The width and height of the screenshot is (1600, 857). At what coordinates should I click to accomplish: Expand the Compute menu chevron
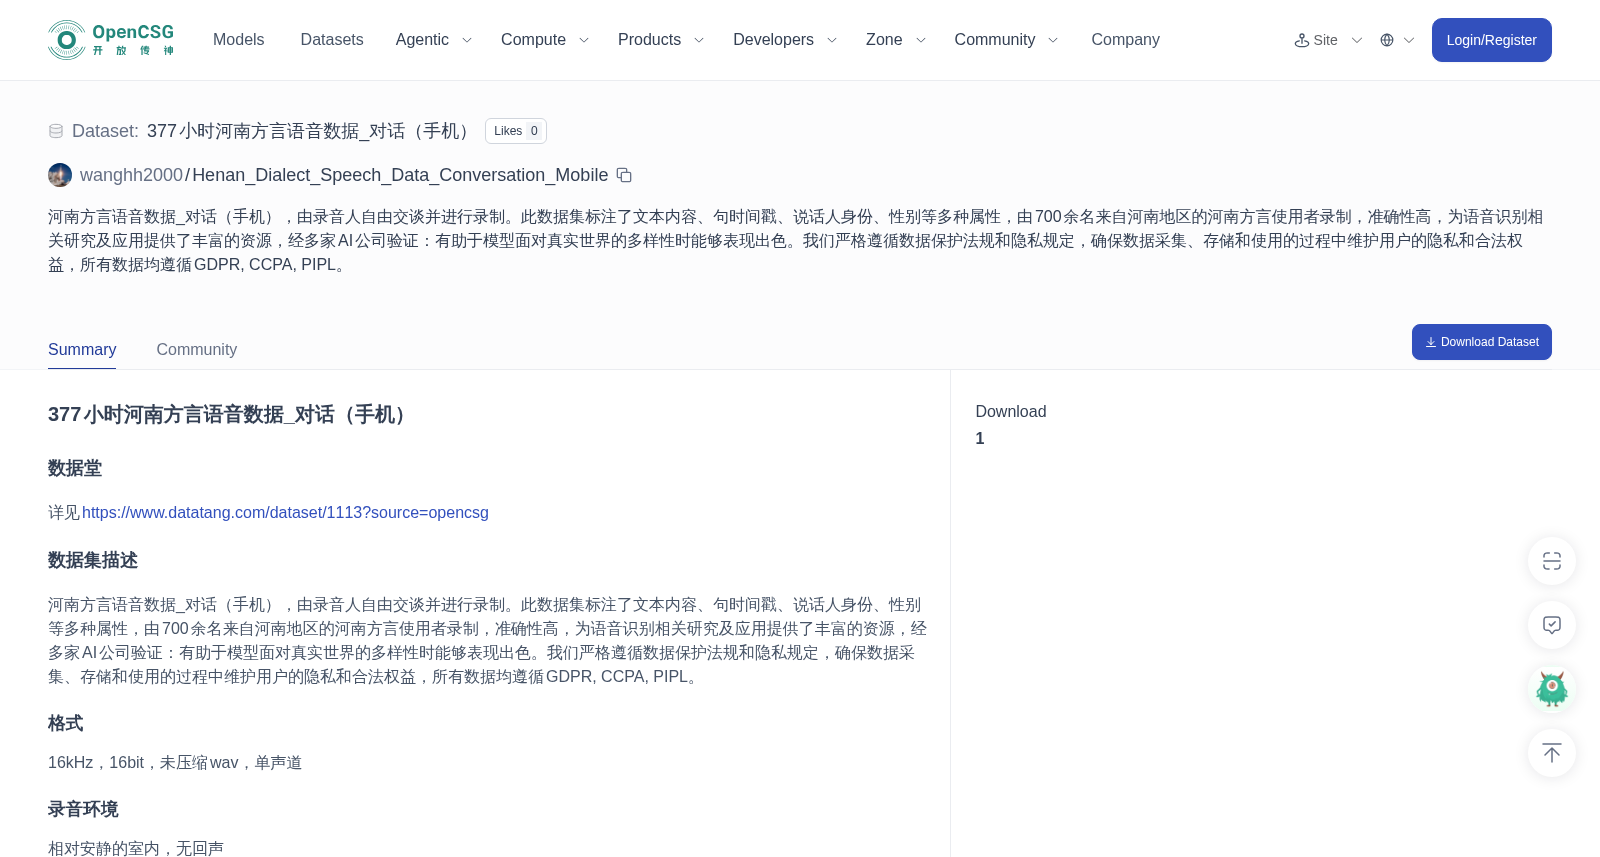coord(584,40)
